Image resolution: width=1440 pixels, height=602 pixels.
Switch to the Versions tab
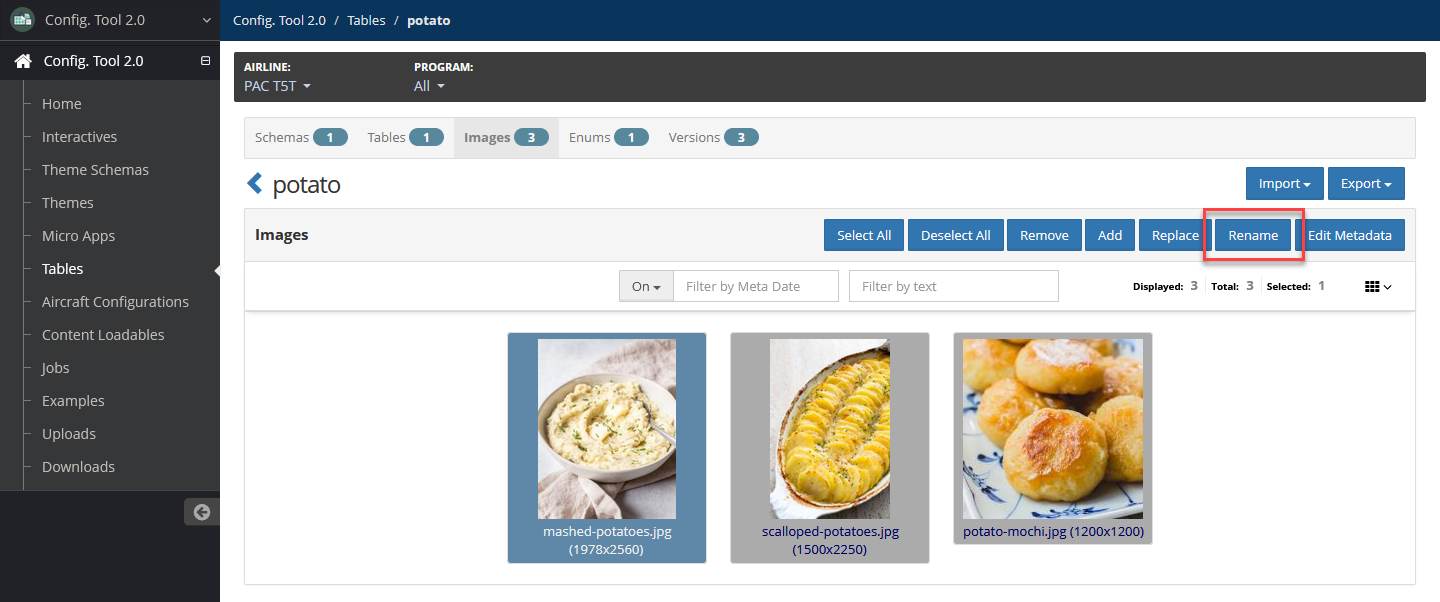point(713,138)
